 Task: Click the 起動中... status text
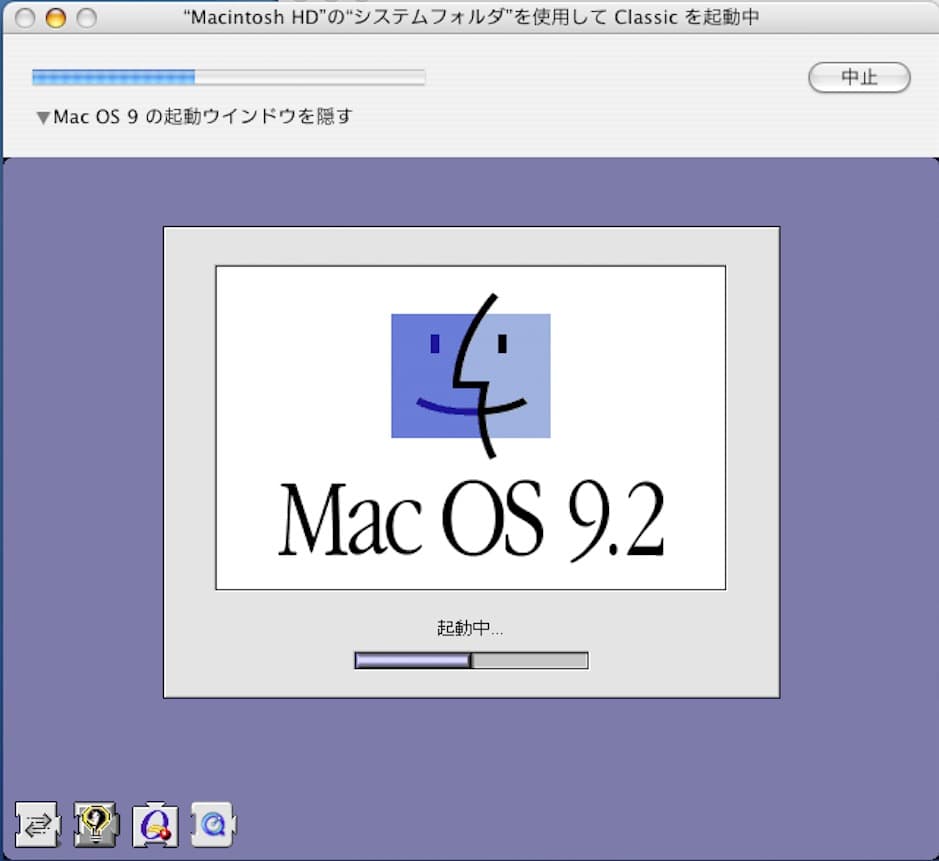[x=470, y=627]
